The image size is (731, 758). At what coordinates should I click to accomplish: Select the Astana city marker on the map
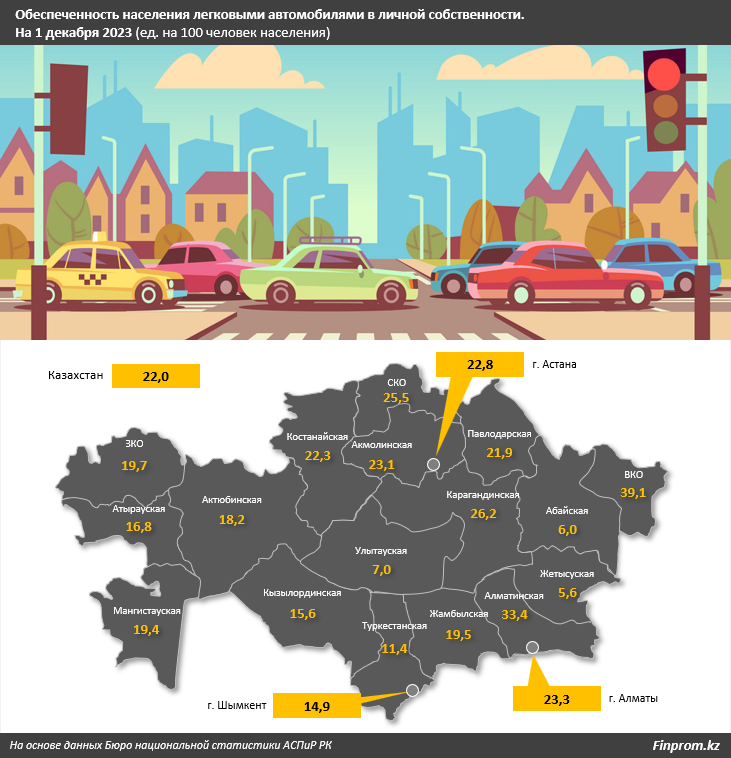tap(433, 464)
